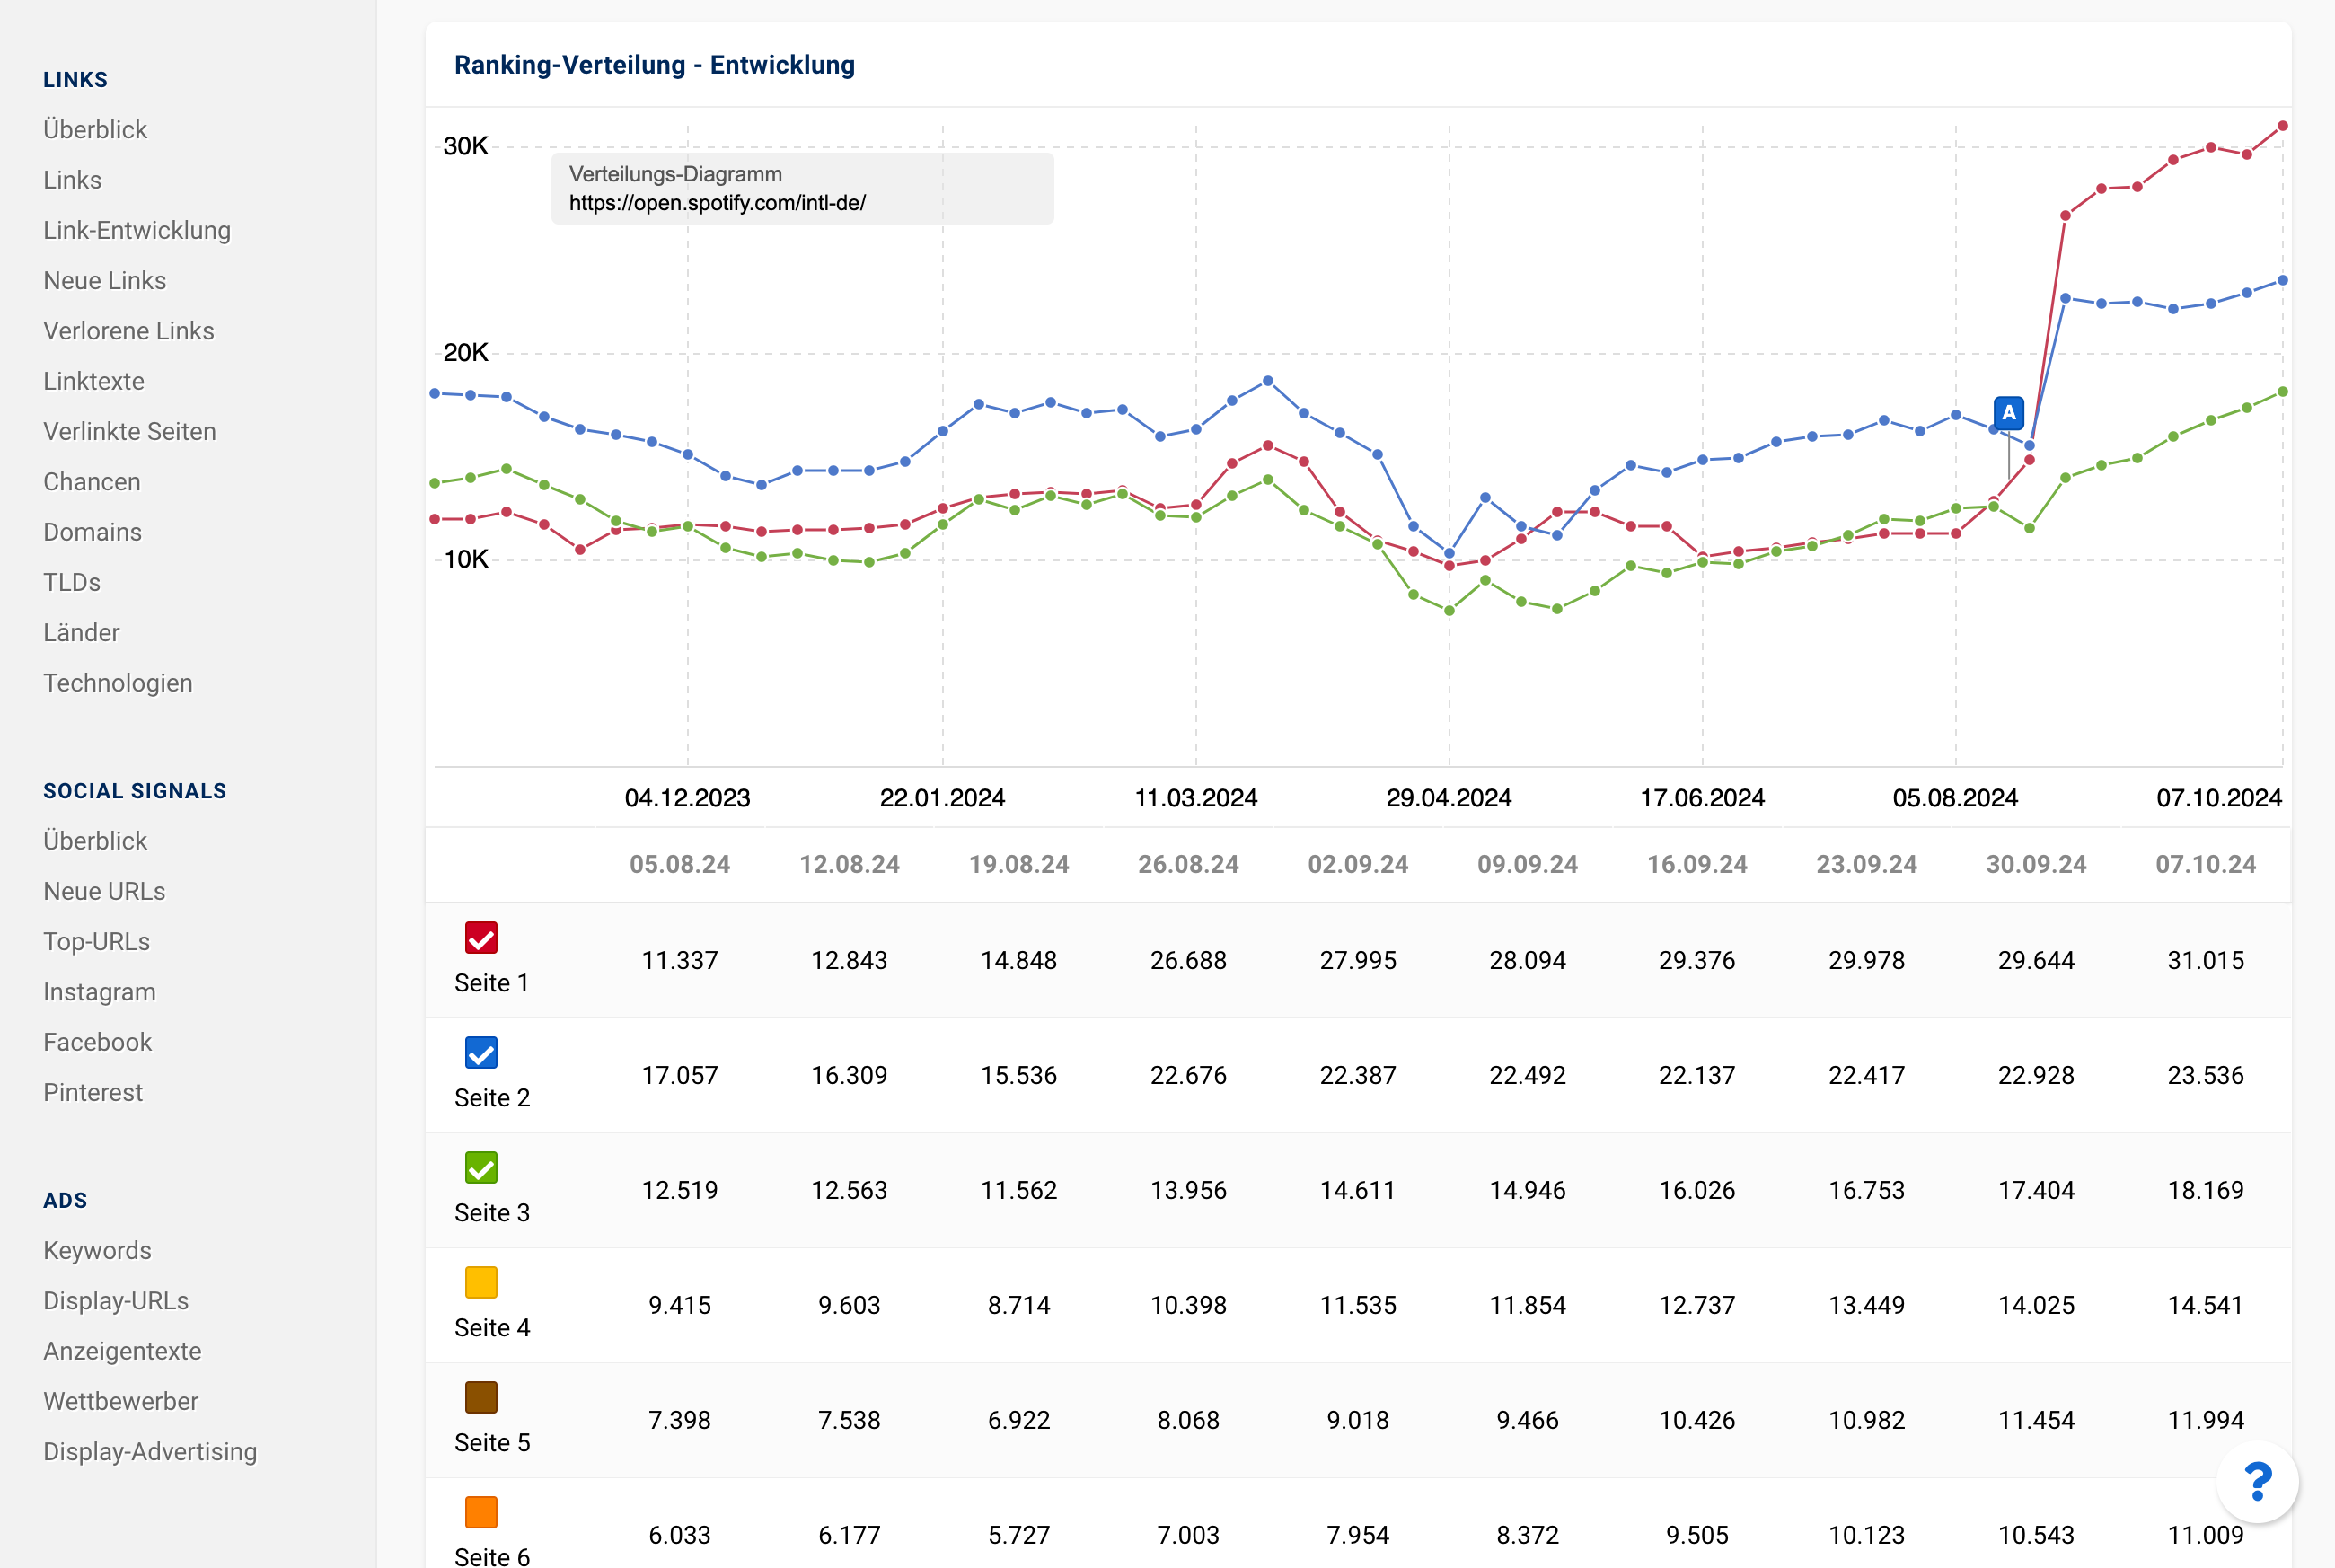
Task: Click the 04.12.2023 x-axis label
Action: (688, 798)
